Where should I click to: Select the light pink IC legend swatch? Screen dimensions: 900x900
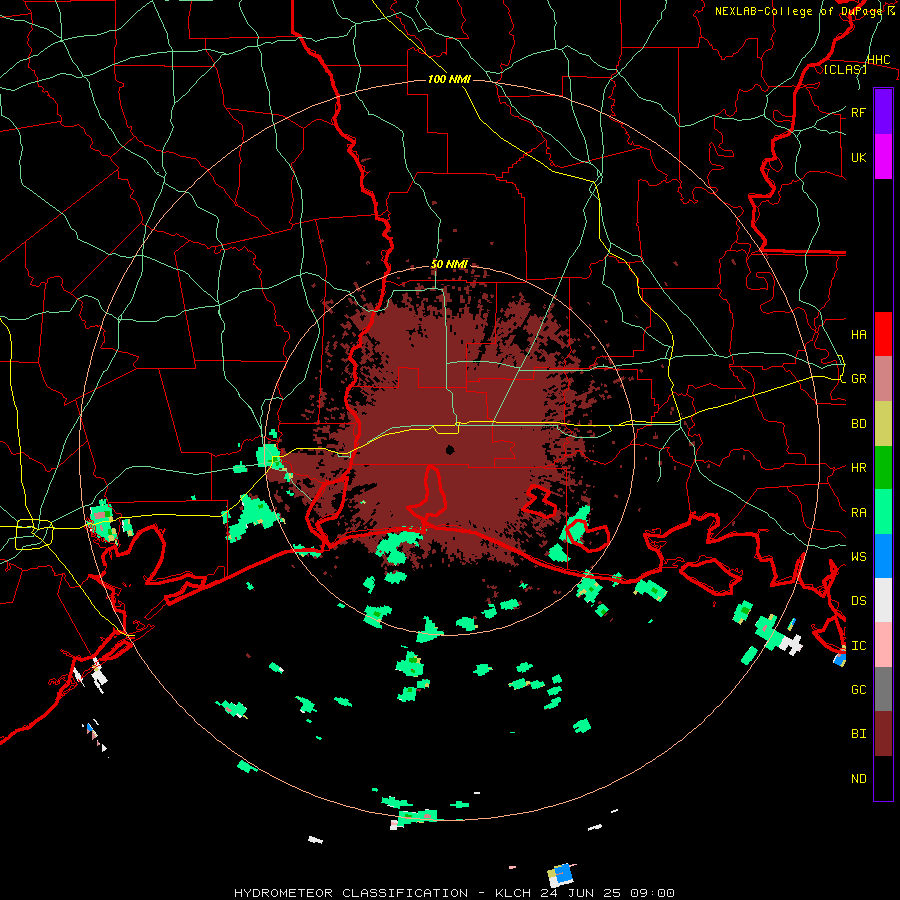click(x=883, y=645)
